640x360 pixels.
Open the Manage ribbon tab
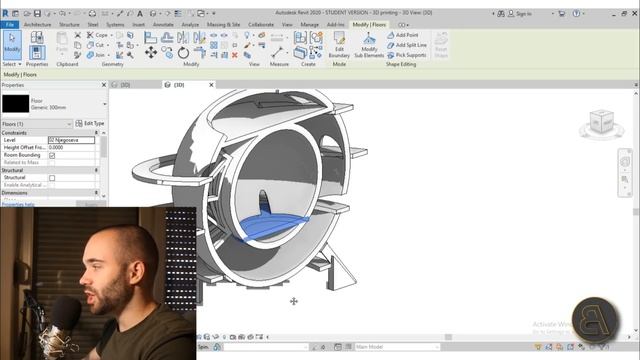pos(309,25)
